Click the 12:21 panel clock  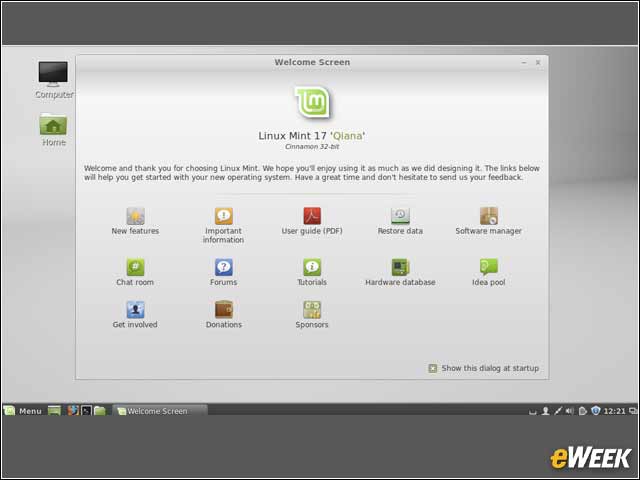coord(614,411)
